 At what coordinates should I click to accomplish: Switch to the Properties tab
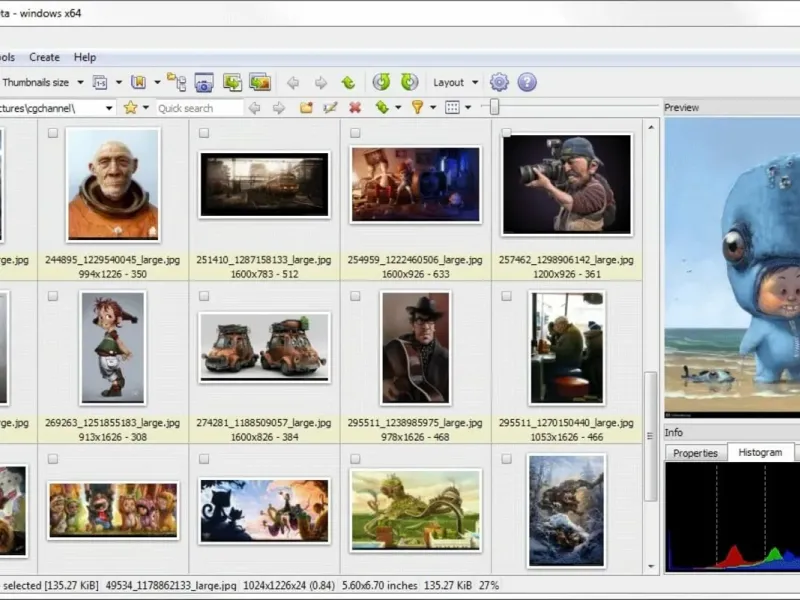pos(695,453)
